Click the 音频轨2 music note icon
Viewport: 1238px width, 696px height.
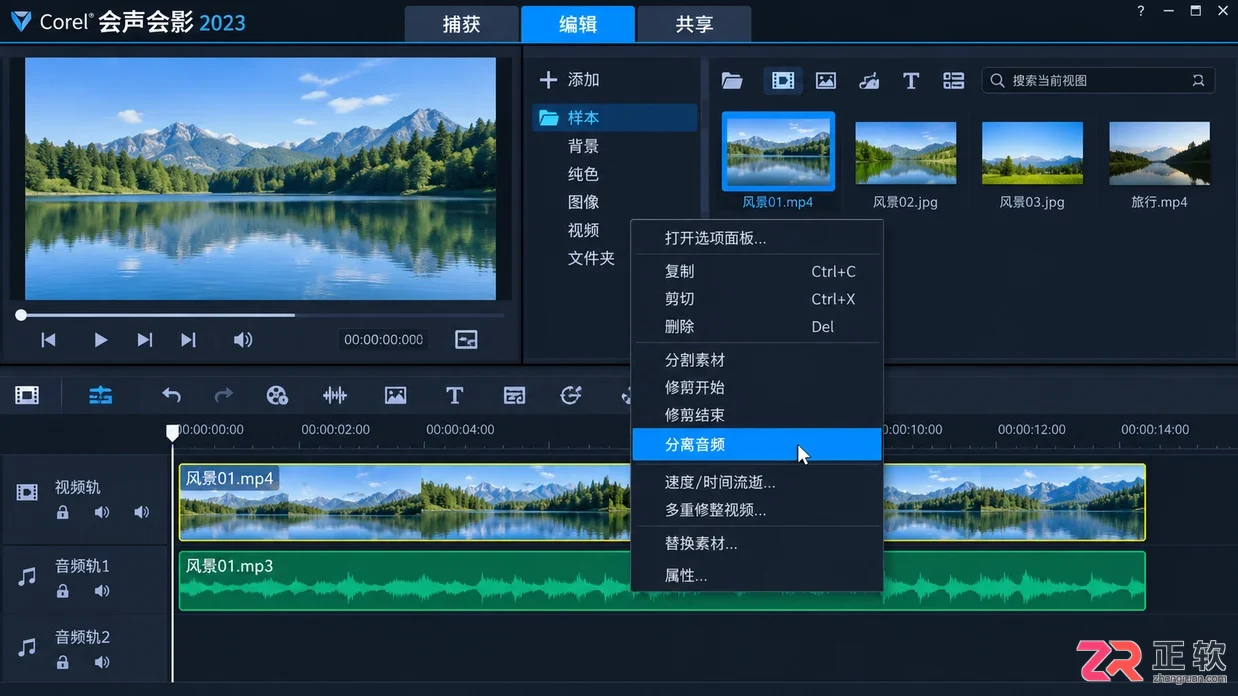point(27,647)
